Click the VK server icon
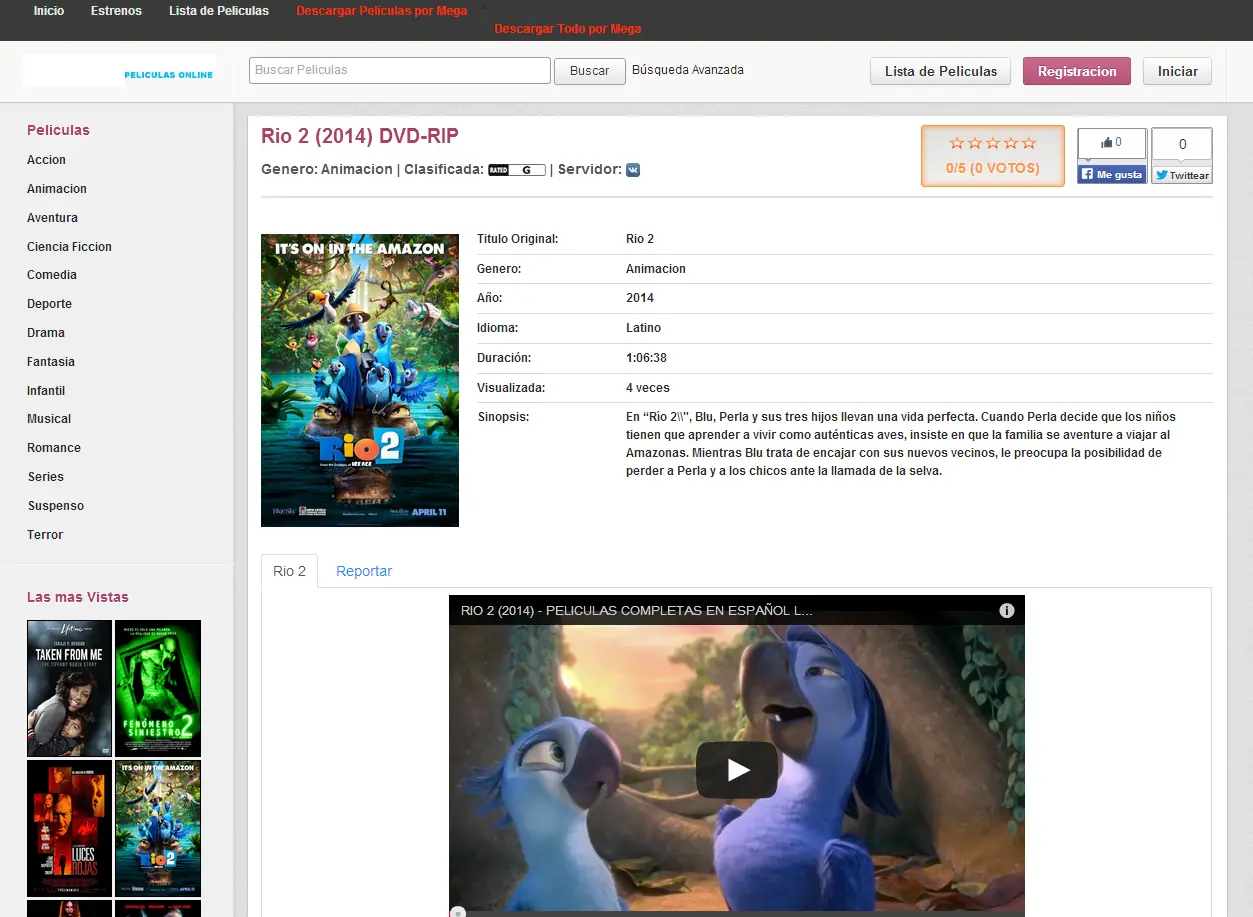The height and width of the screenshot is (917, 1253). tap(633, 170)
